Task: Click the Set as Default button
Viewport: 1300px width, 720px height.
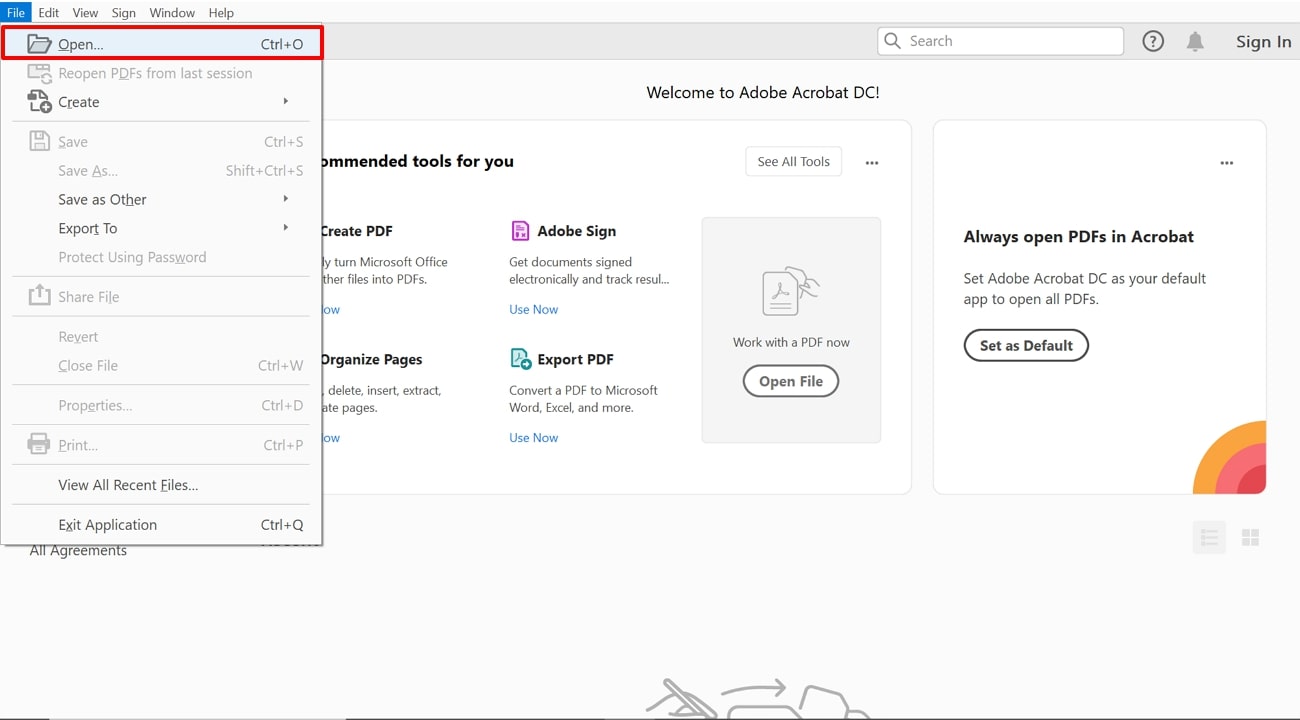Action: pos(1026,345)
